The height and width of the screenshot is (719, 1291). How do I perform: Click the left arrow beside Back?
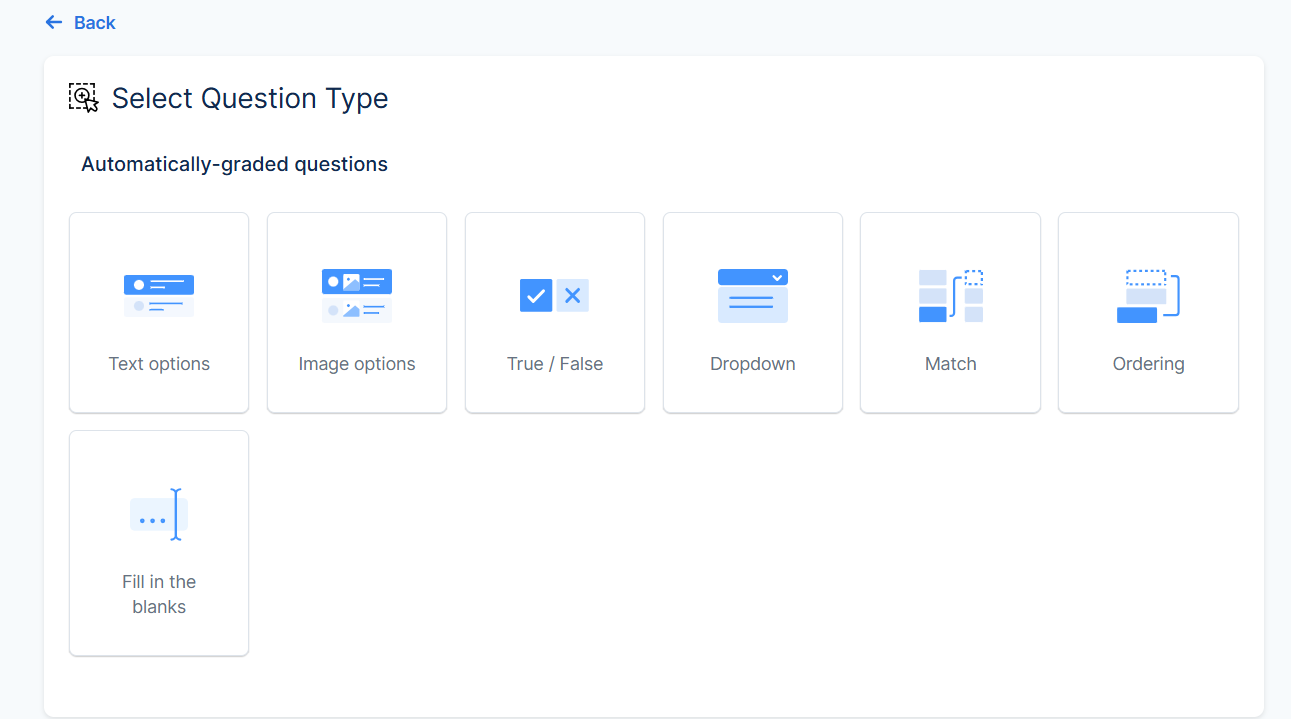tap(54, 22)
